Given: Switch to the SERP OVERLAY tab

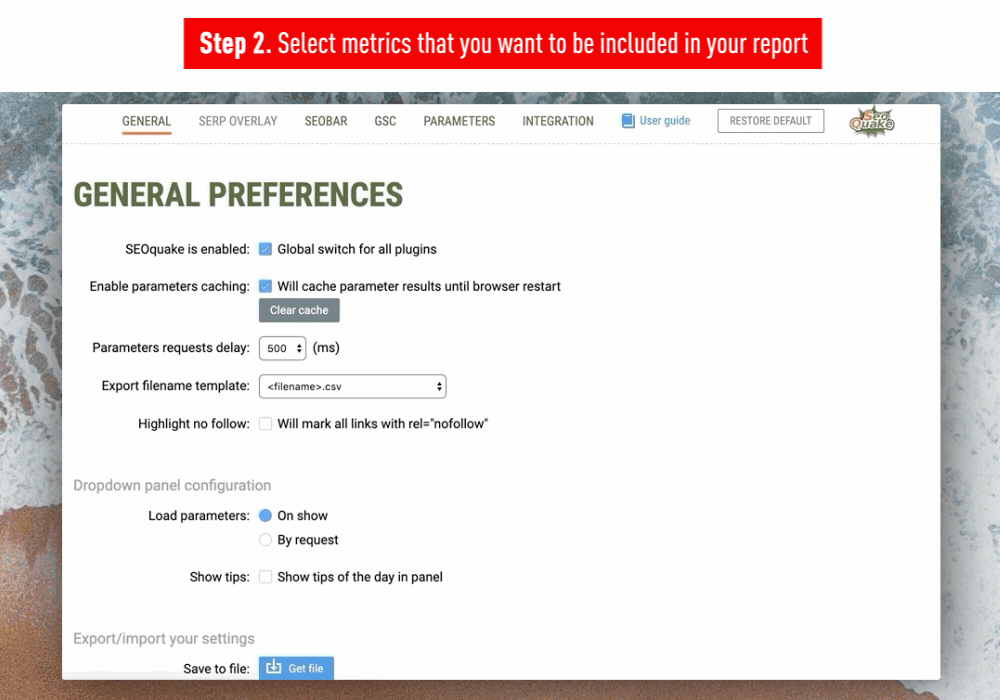Looking at the screenshot, I should point(238,121).
